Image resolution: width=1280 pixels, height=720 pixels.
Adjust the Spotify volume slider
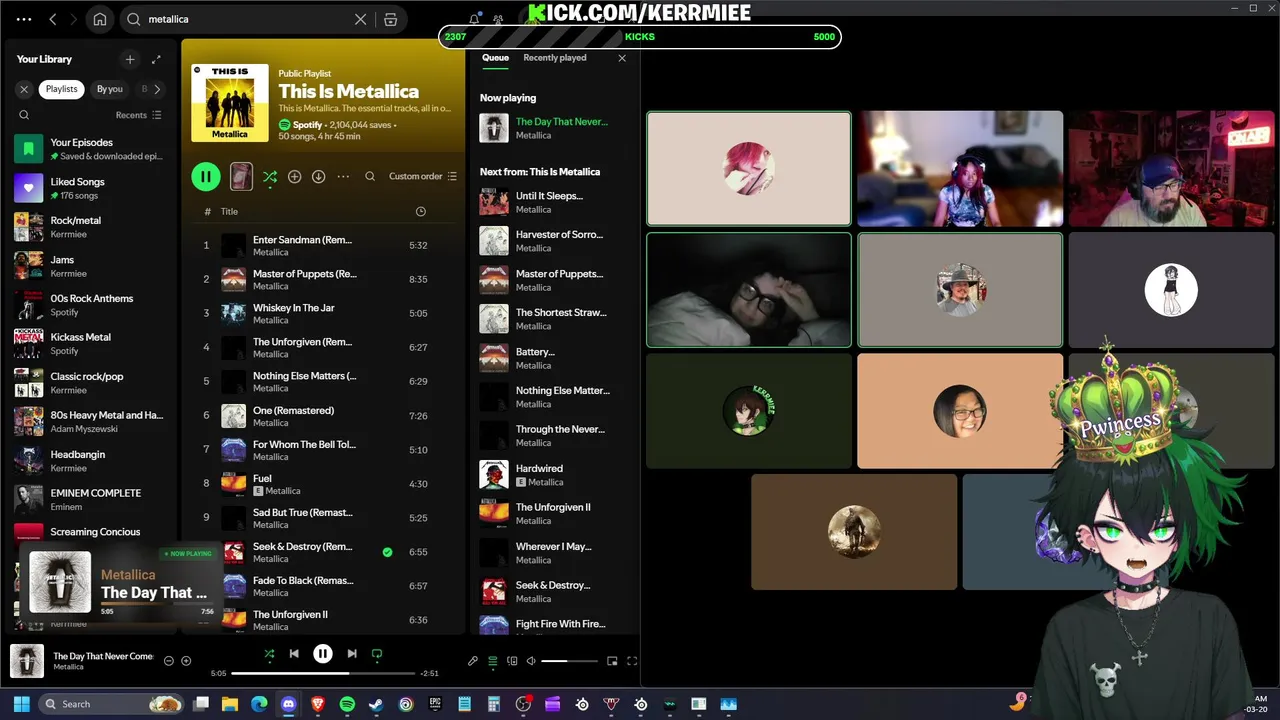click(570, 660)
